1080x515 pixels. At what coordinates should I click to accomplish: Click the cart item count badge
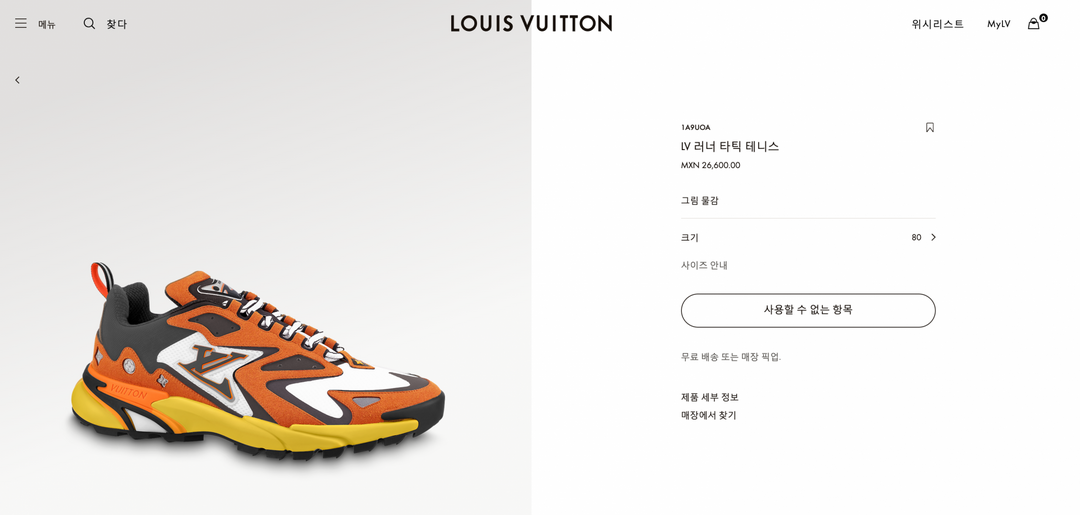click(x=1043, y=18)
